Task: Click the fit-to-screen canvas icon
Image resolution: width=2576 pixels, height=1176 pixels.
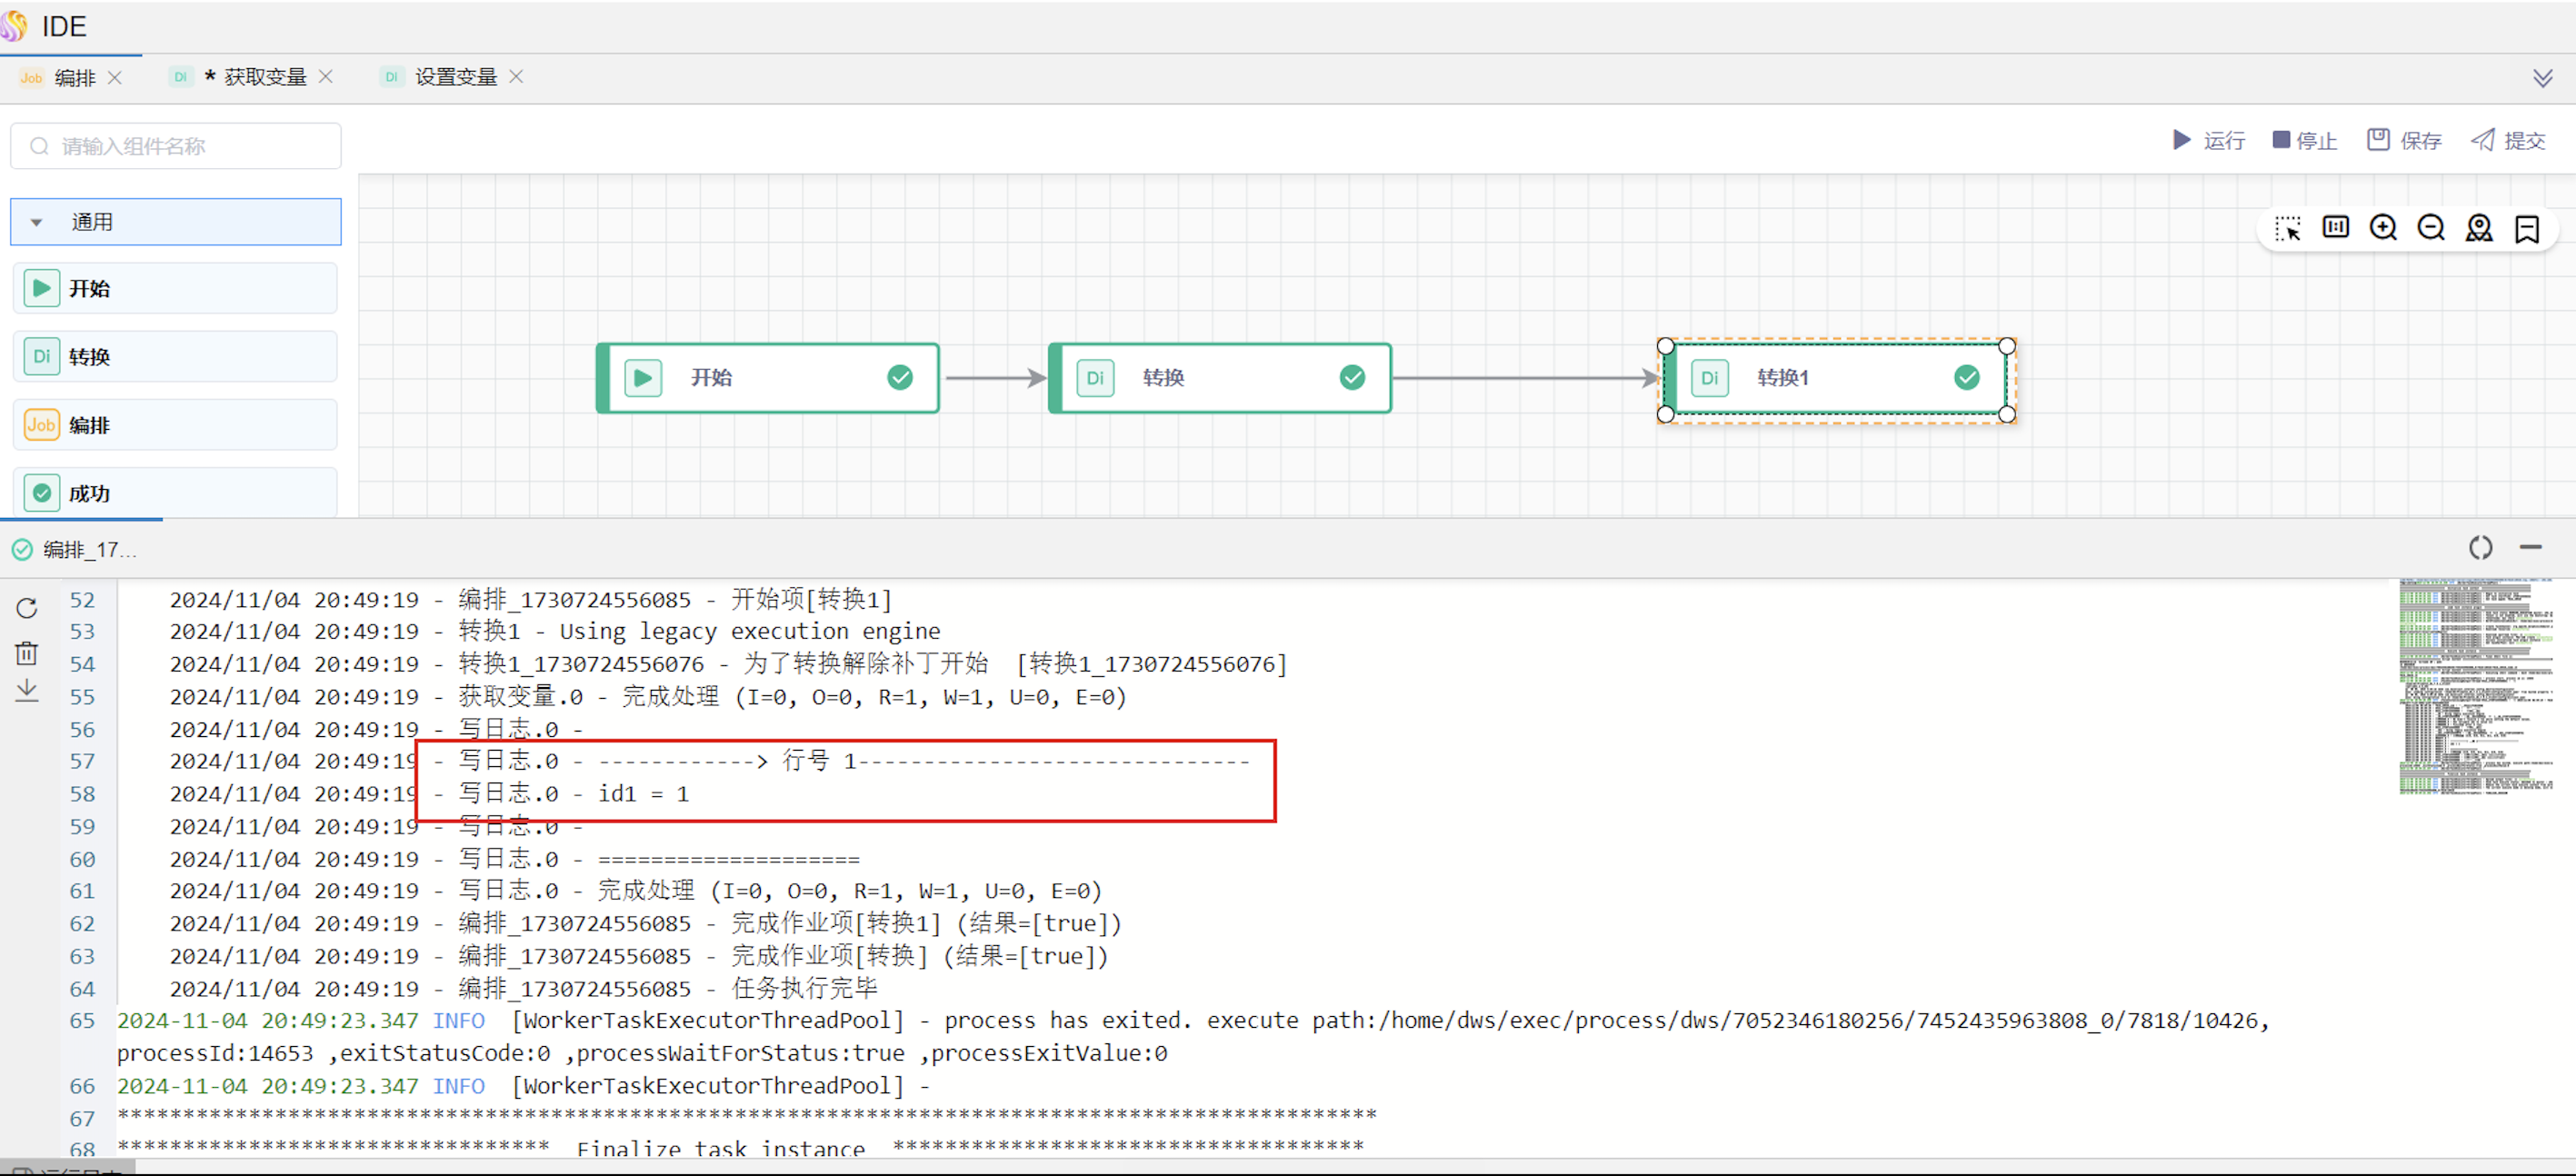Action: 2335,229
